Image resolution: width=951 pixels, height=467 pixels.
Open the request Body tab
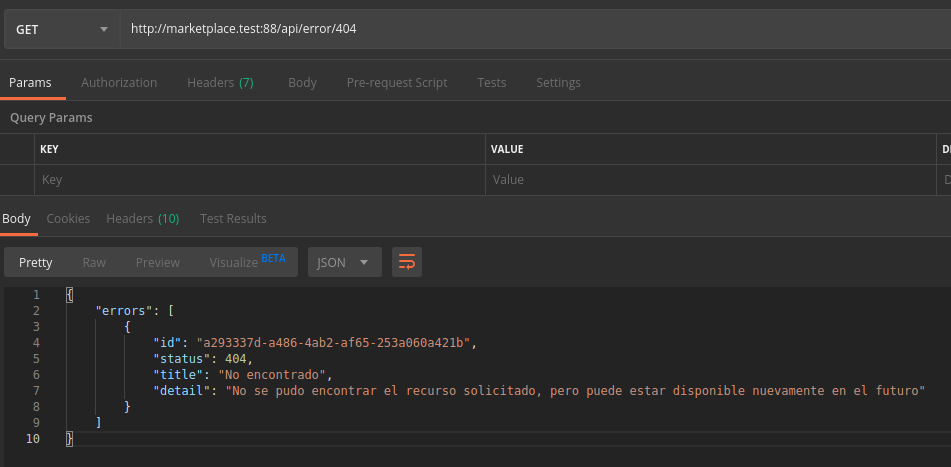click(x=302, y=82)
